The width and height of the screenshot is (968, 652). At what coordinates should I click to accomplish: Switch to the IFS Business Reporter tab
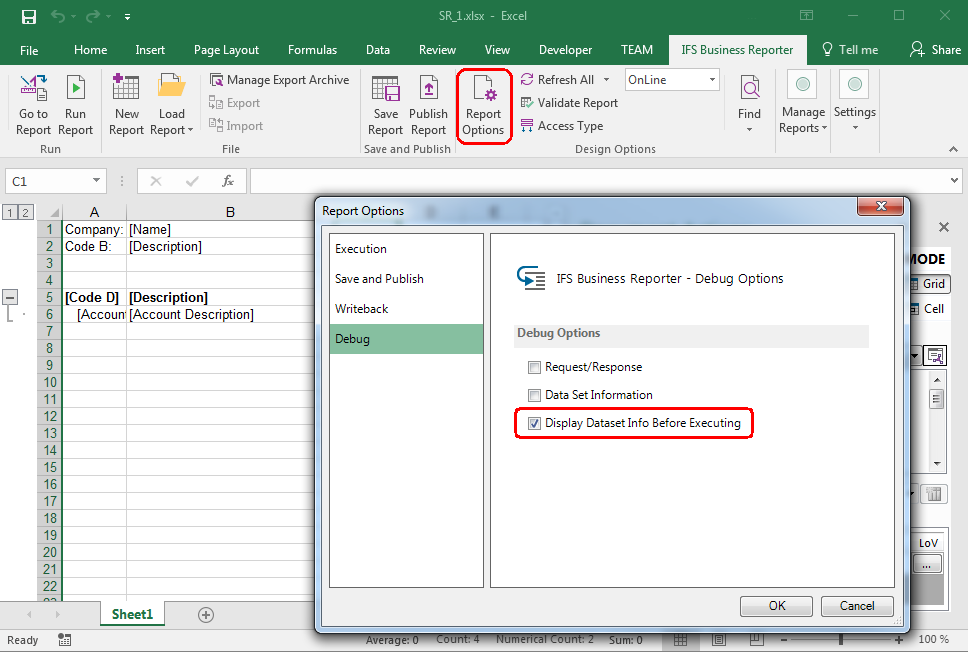[x=737, y=50]
